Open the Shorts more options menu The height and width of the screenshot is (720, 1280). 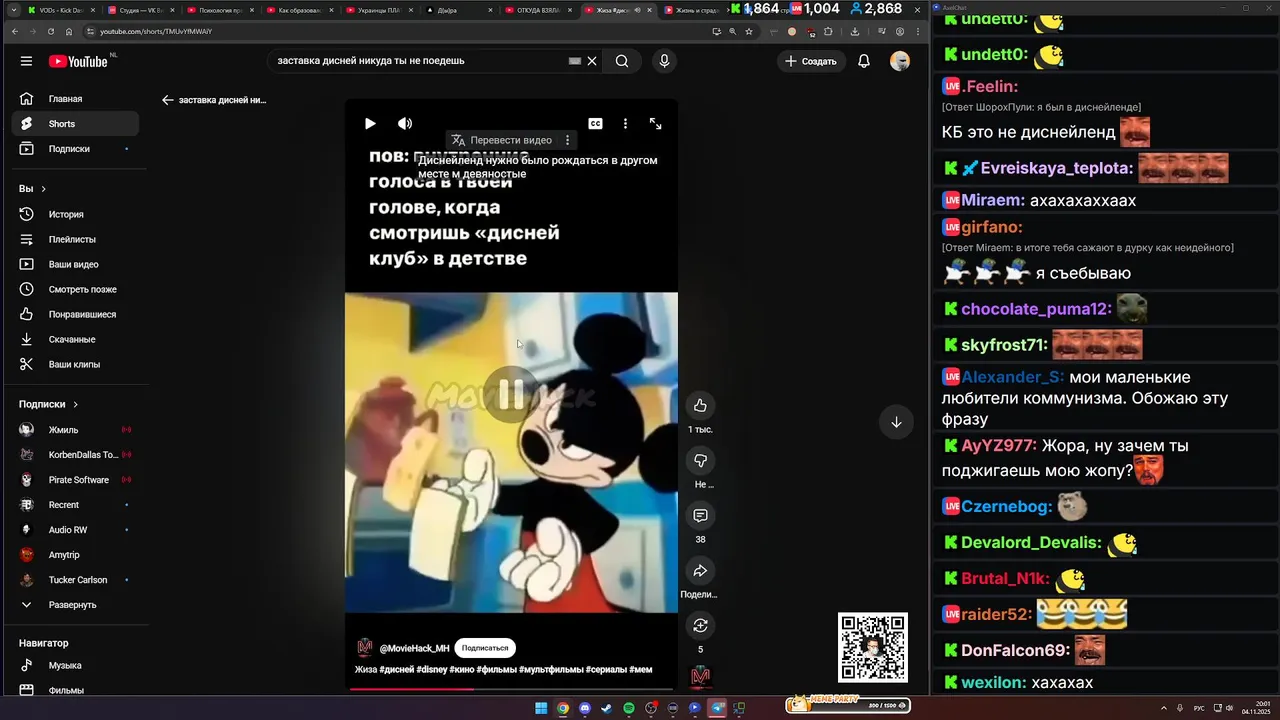click(x=625, y=124)
